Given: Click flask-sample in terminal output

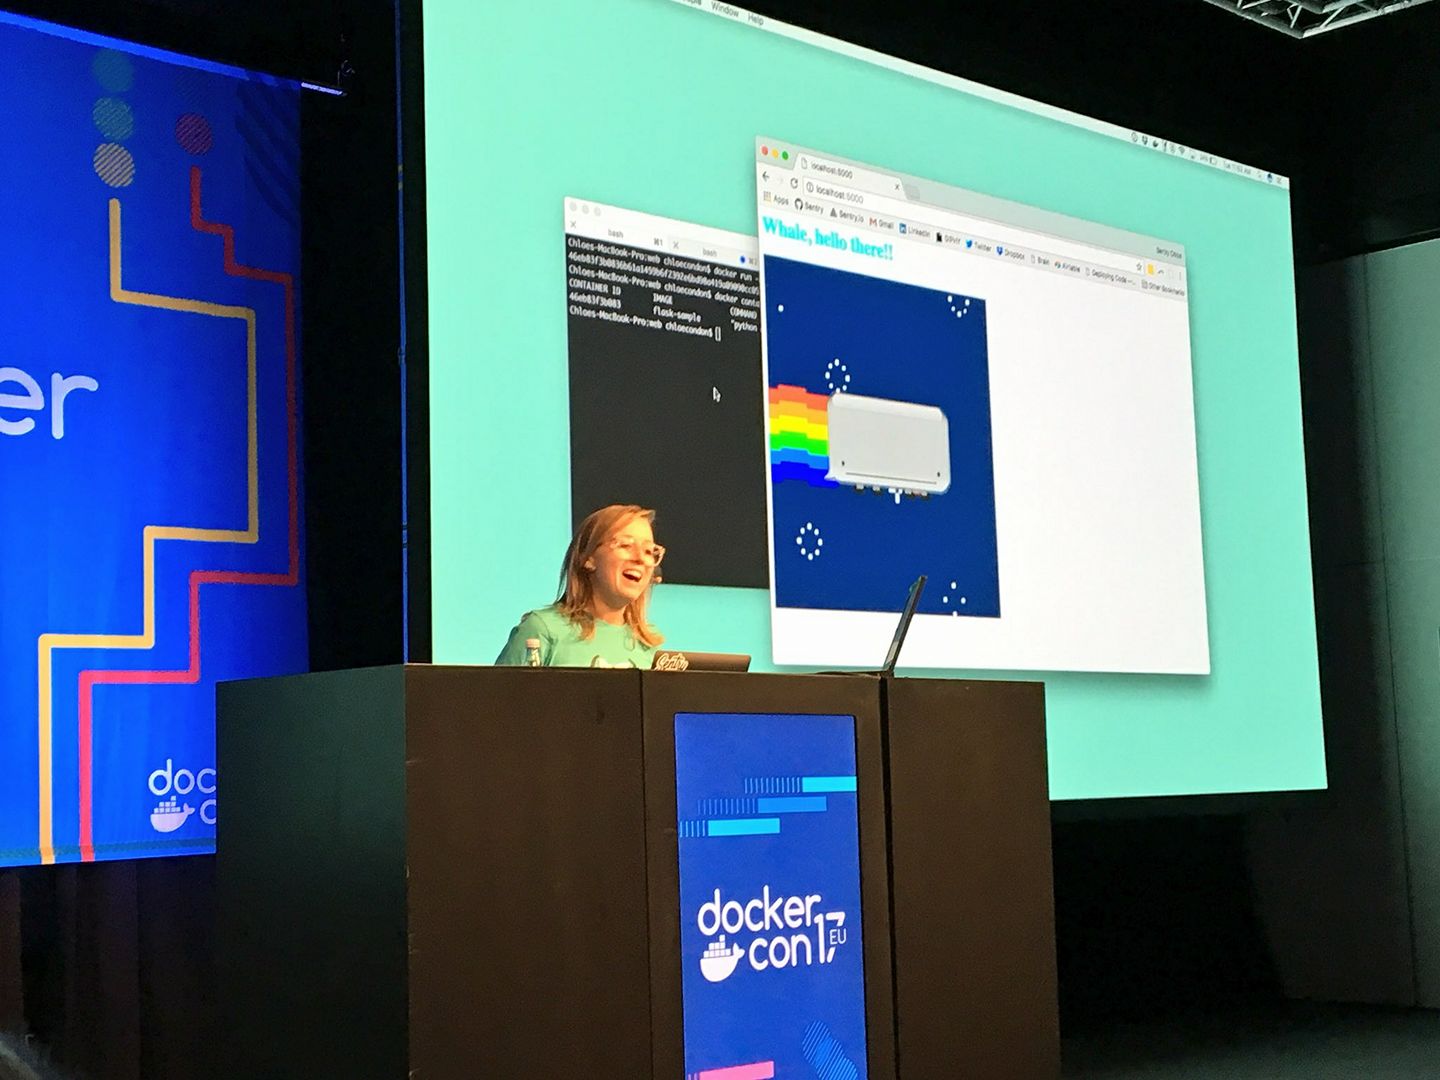Looking at the screenshot, I should coord(676,314).
